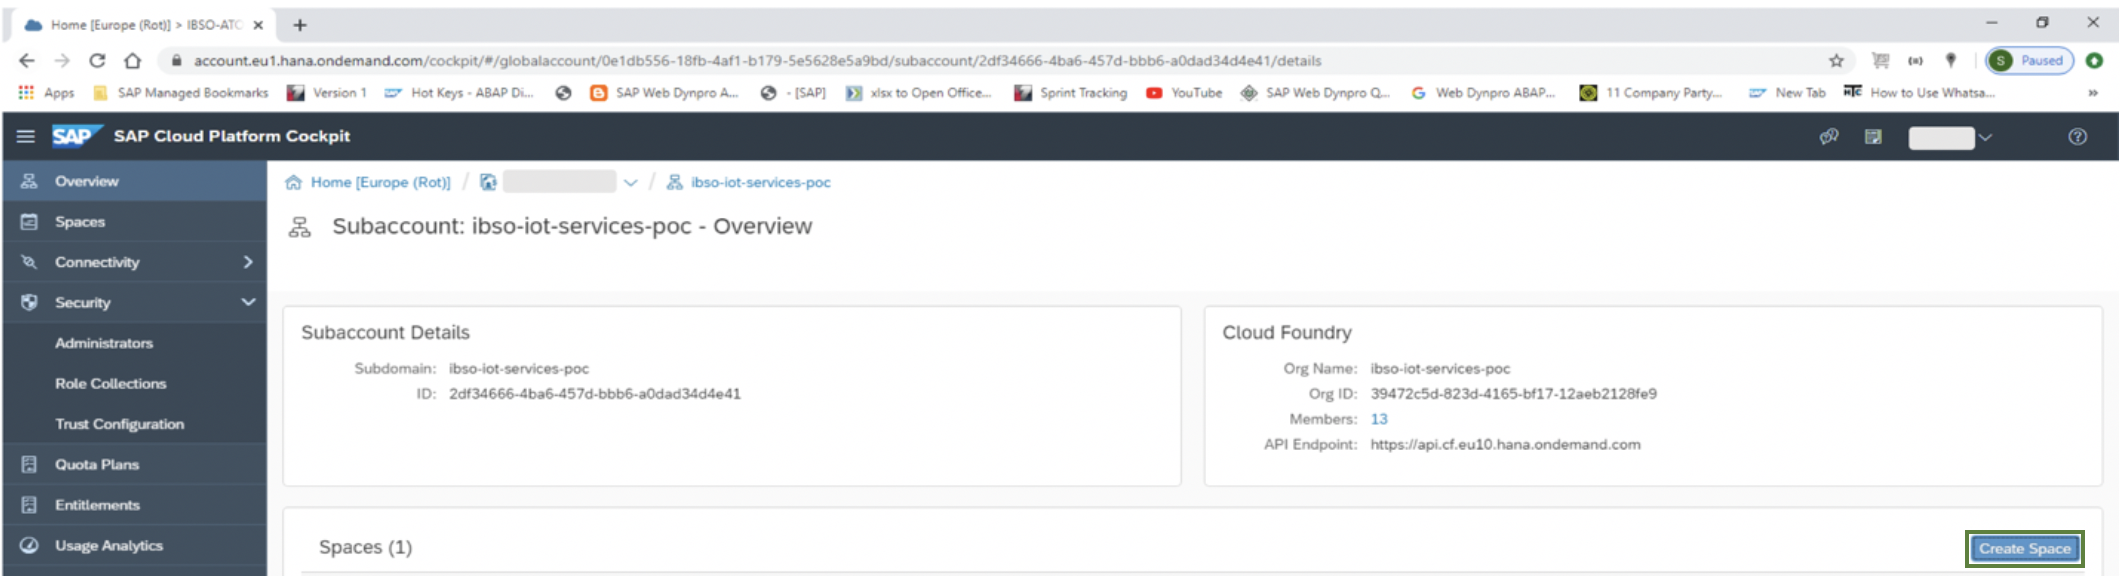Click the Spaces (1) heading
This screenshot has width=2120, height=576.
[365, 547]
